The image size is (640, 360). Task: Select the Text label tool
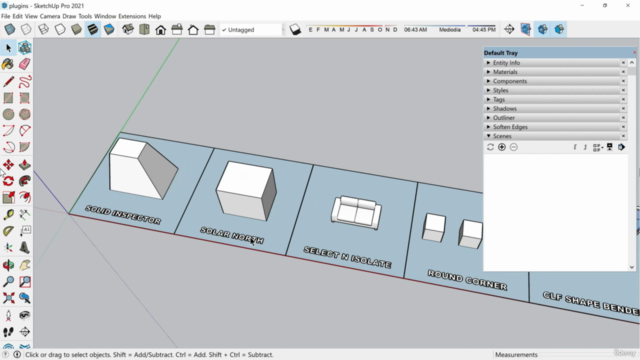24,231
